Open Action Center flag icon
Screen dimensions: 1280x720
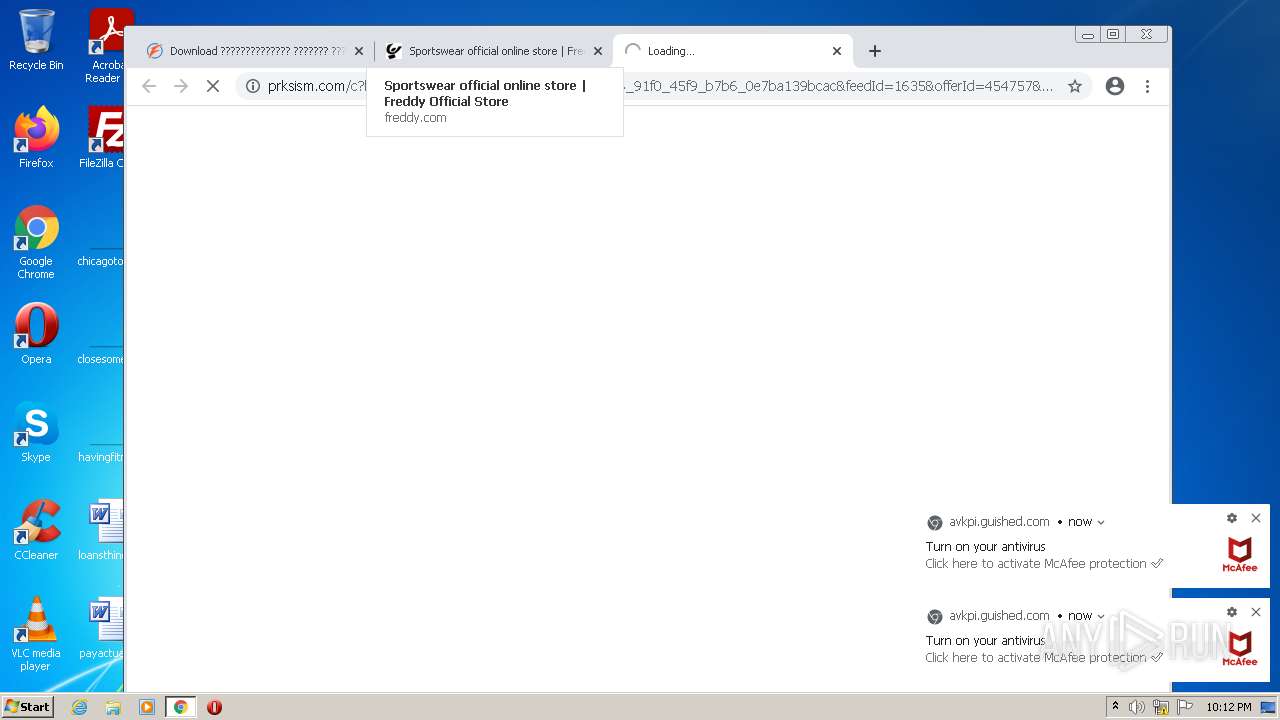click(x=1185, y=707)
